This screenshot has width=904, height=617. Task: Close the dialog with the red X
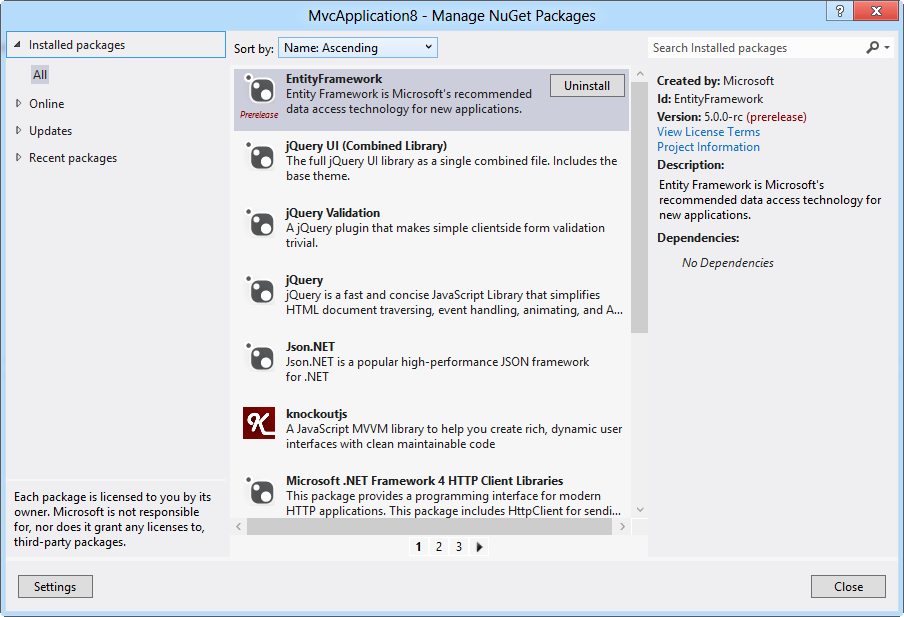876,10
